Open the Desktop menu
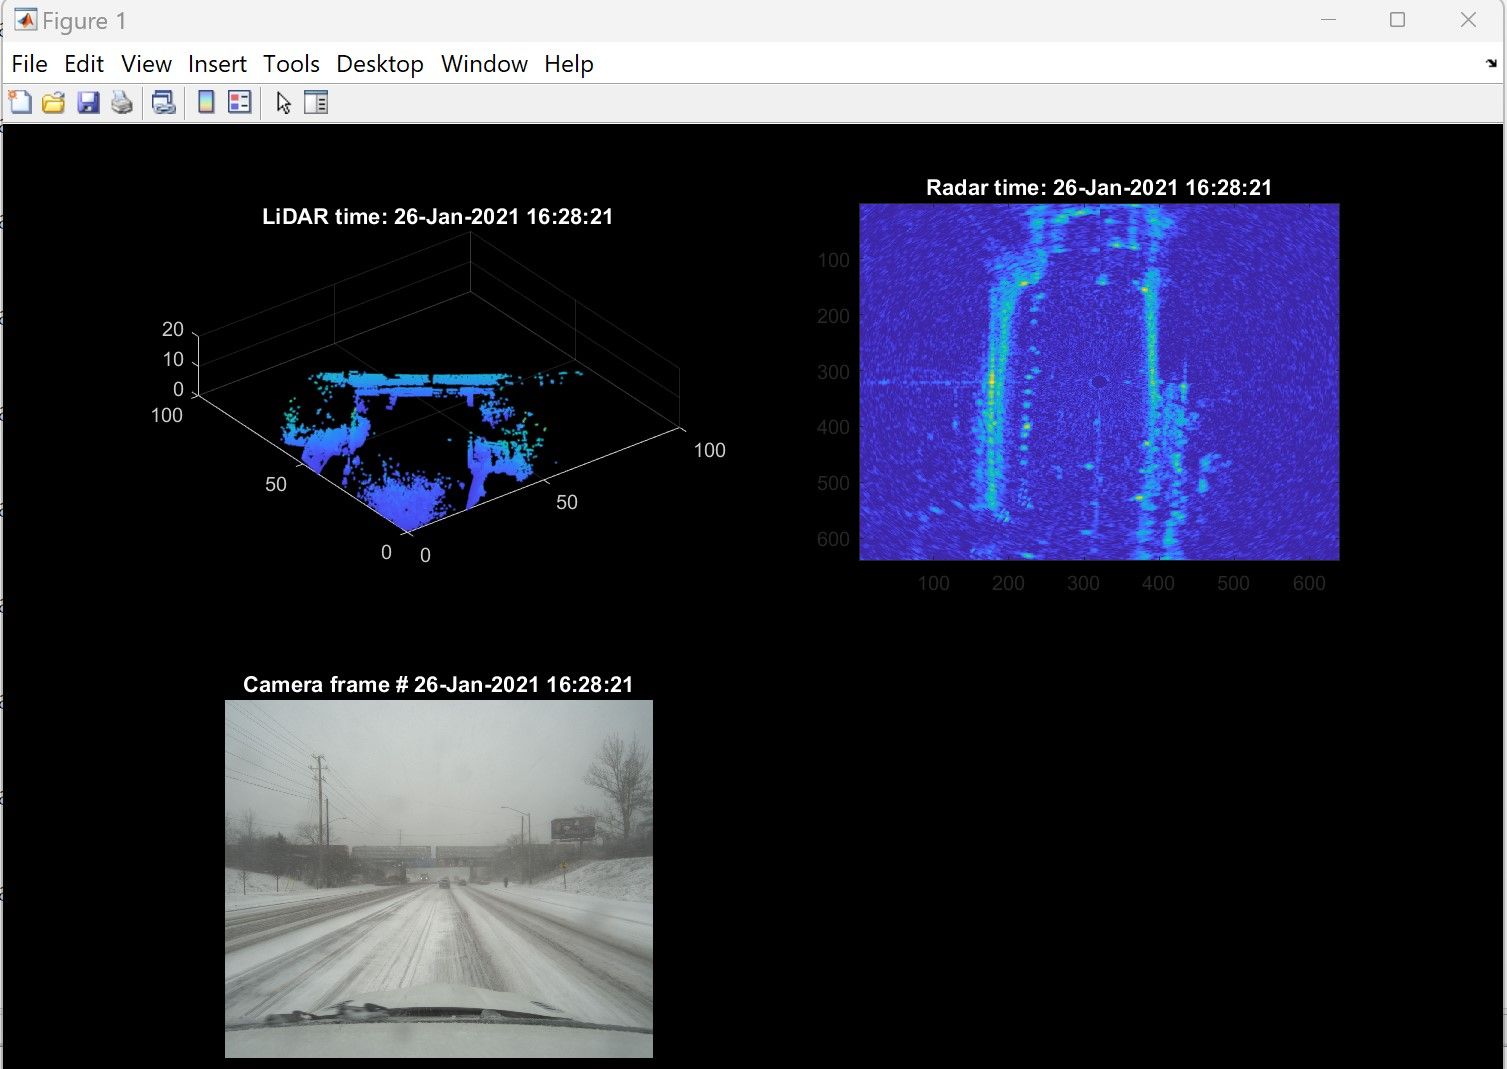This screenshot has width=1507, height=1069. point(379,63)
